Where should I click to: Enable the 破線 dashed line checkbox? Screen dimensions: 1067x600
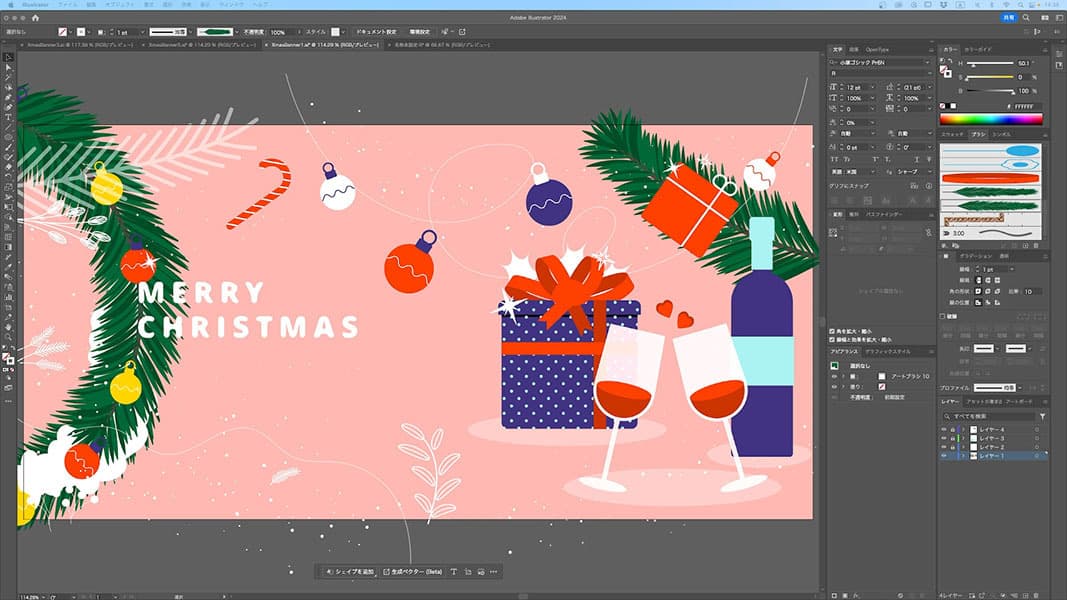click(943, 317)
